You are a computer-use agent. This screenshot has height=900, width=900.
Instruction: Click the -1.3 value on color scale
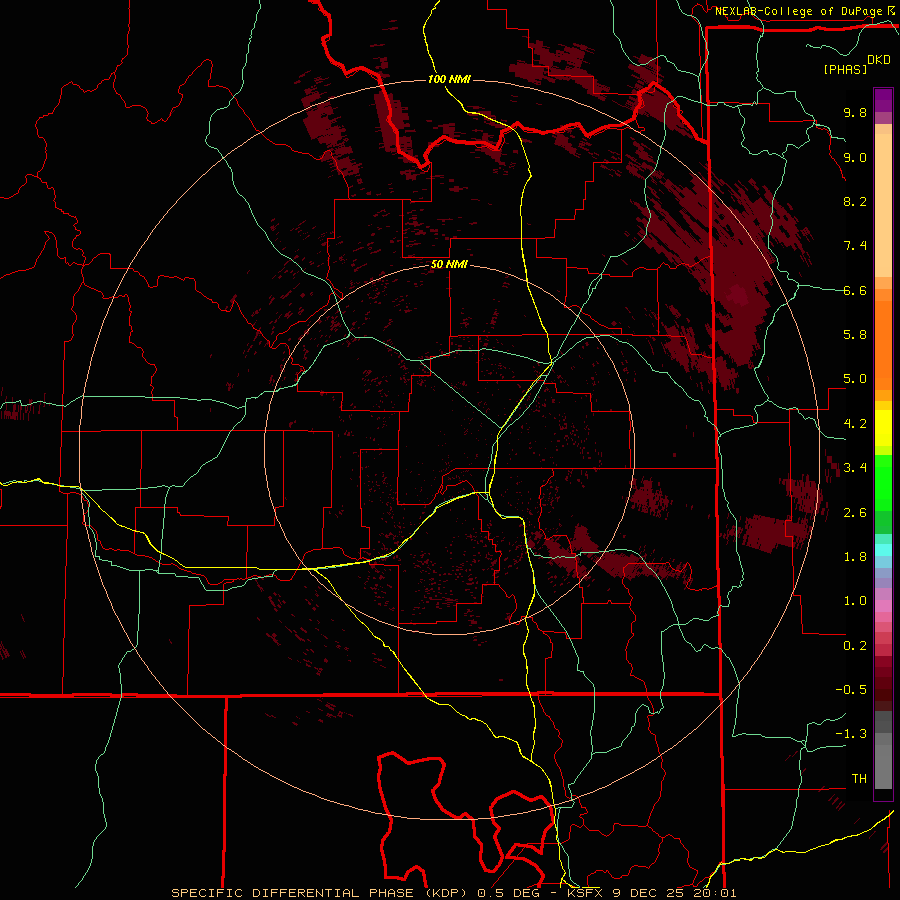pyautogui.click(x=851, y=734)
